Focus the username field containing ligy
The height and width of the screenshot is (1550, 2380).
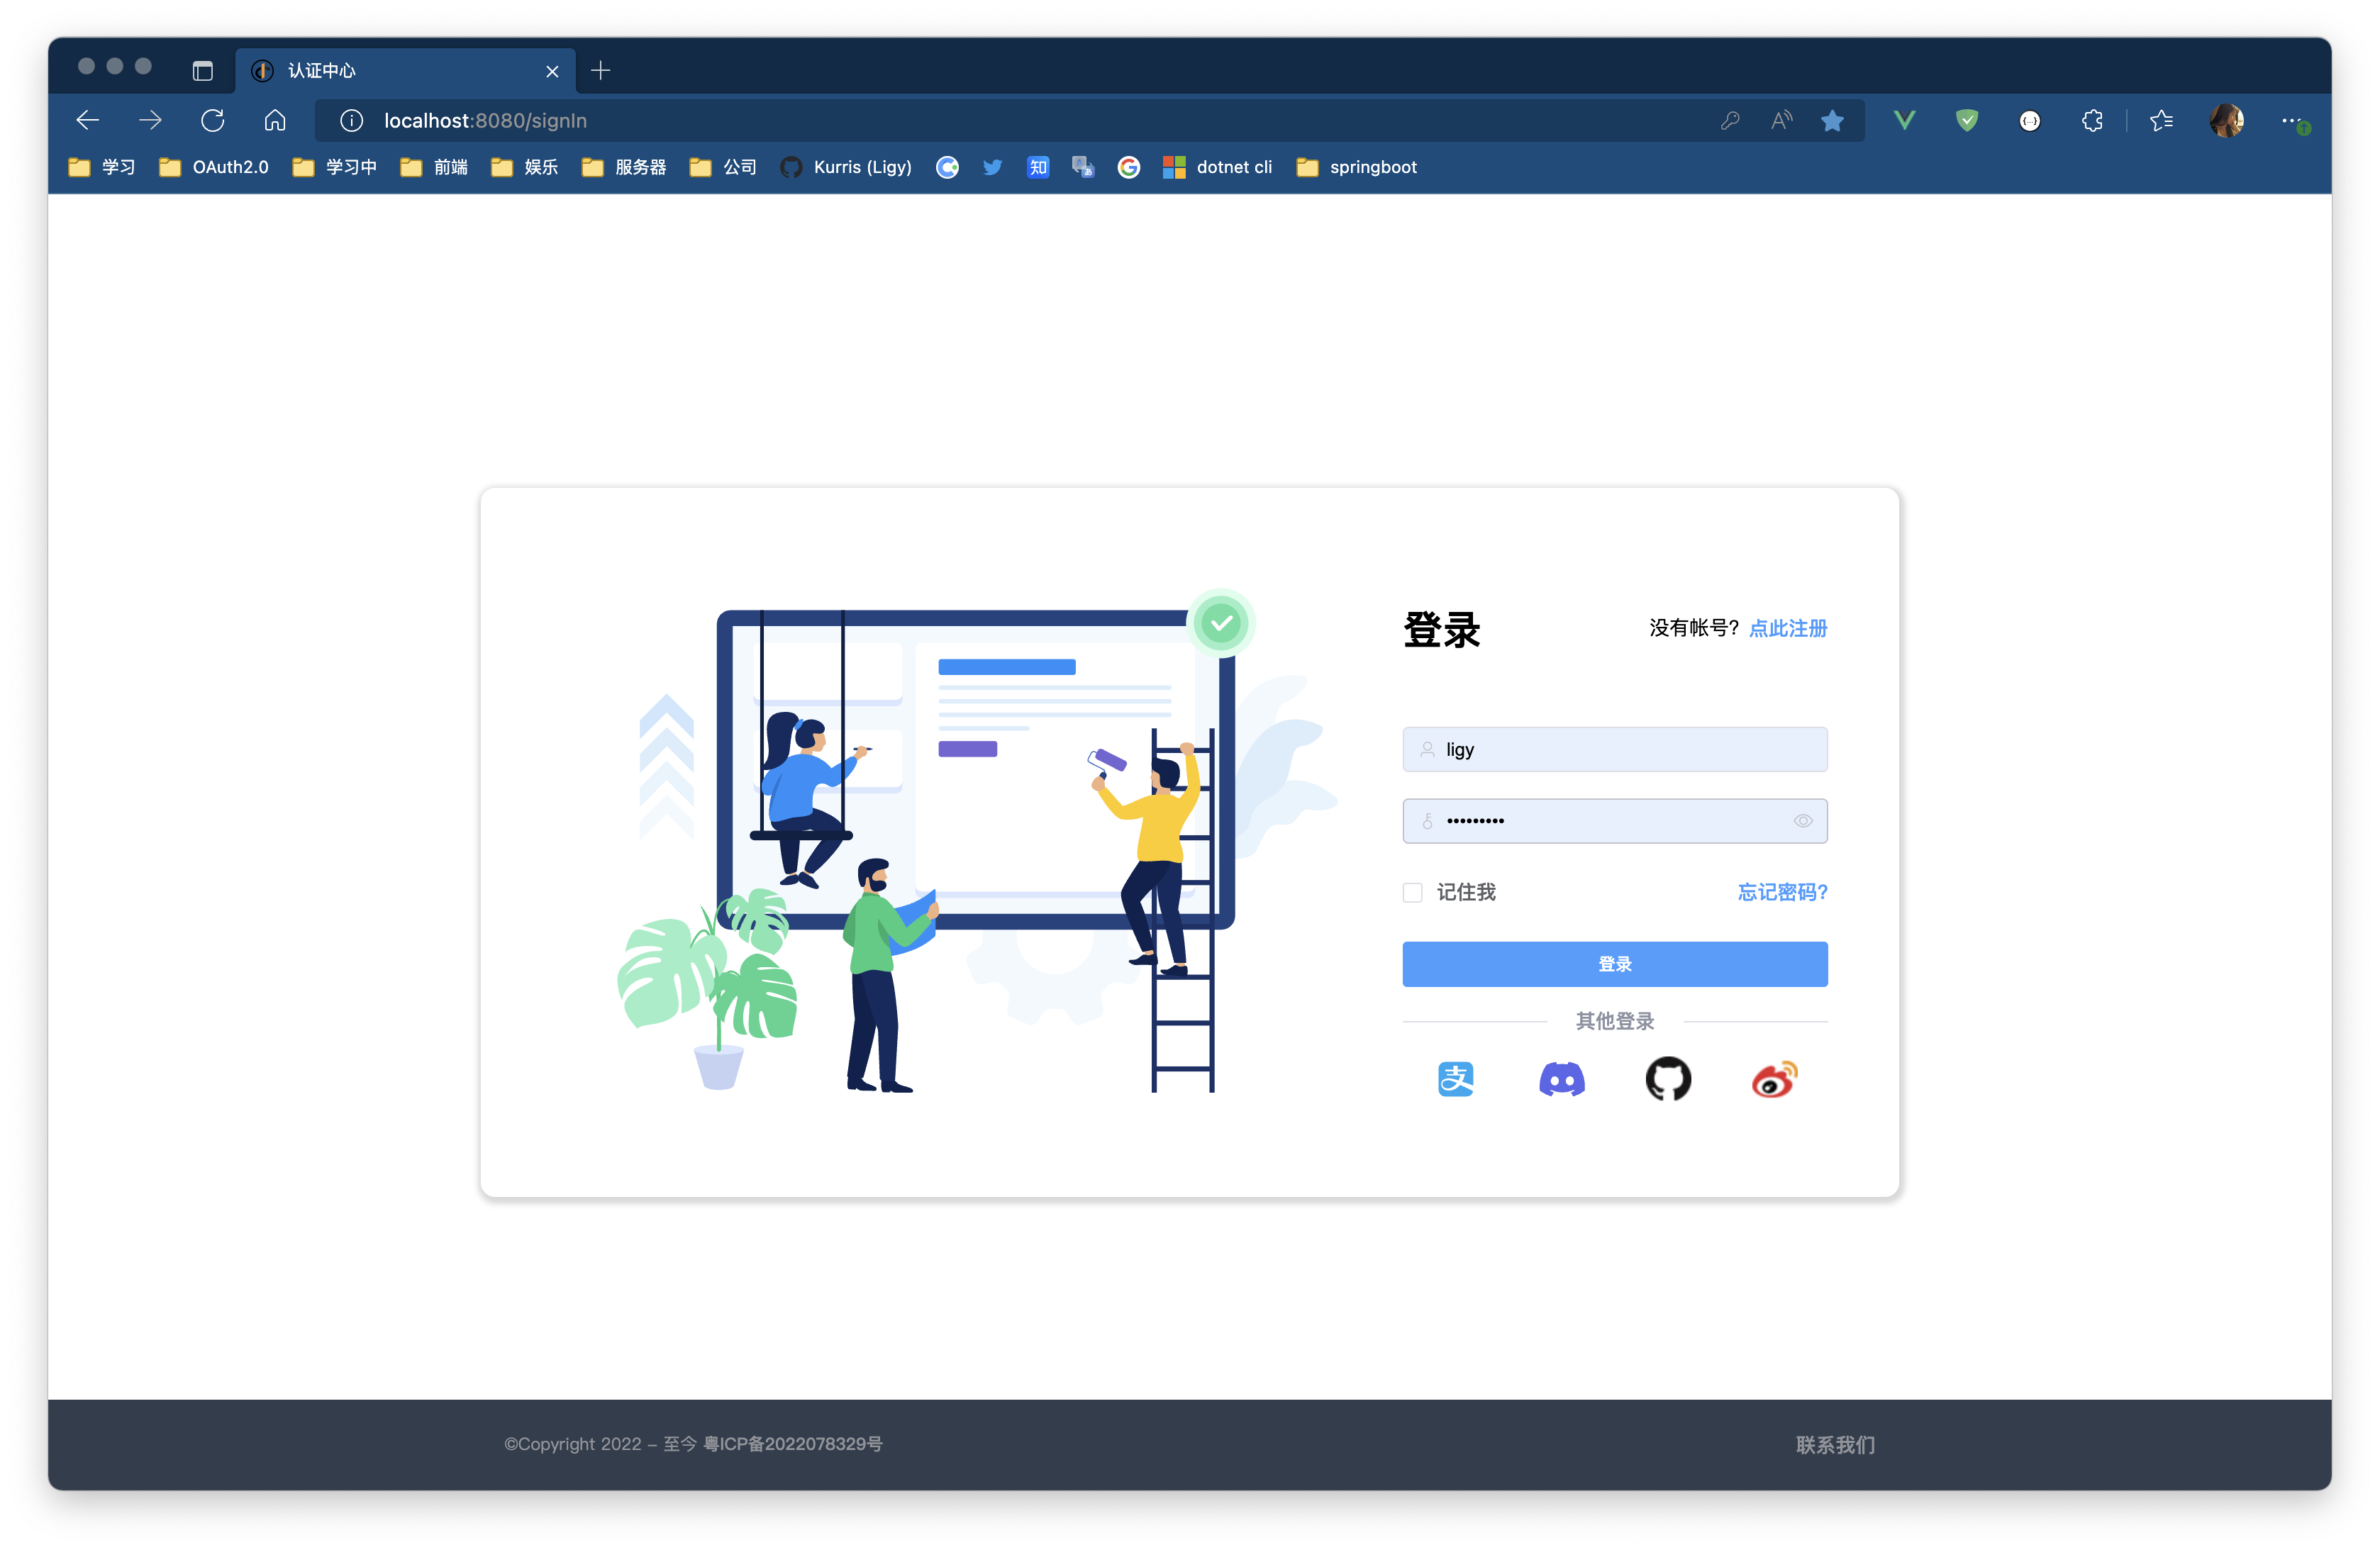click(x=1614, y=749)
